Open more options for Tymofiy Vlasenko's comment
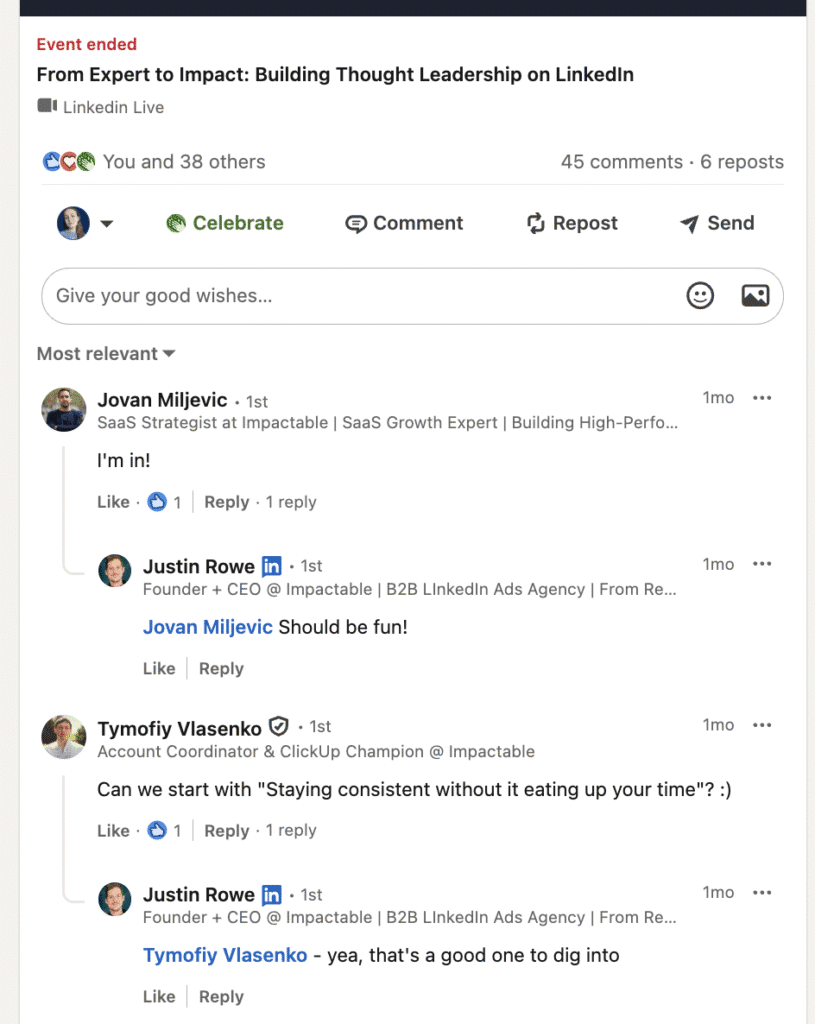This screenshot has height=1024, width=815. coord(762,725)
